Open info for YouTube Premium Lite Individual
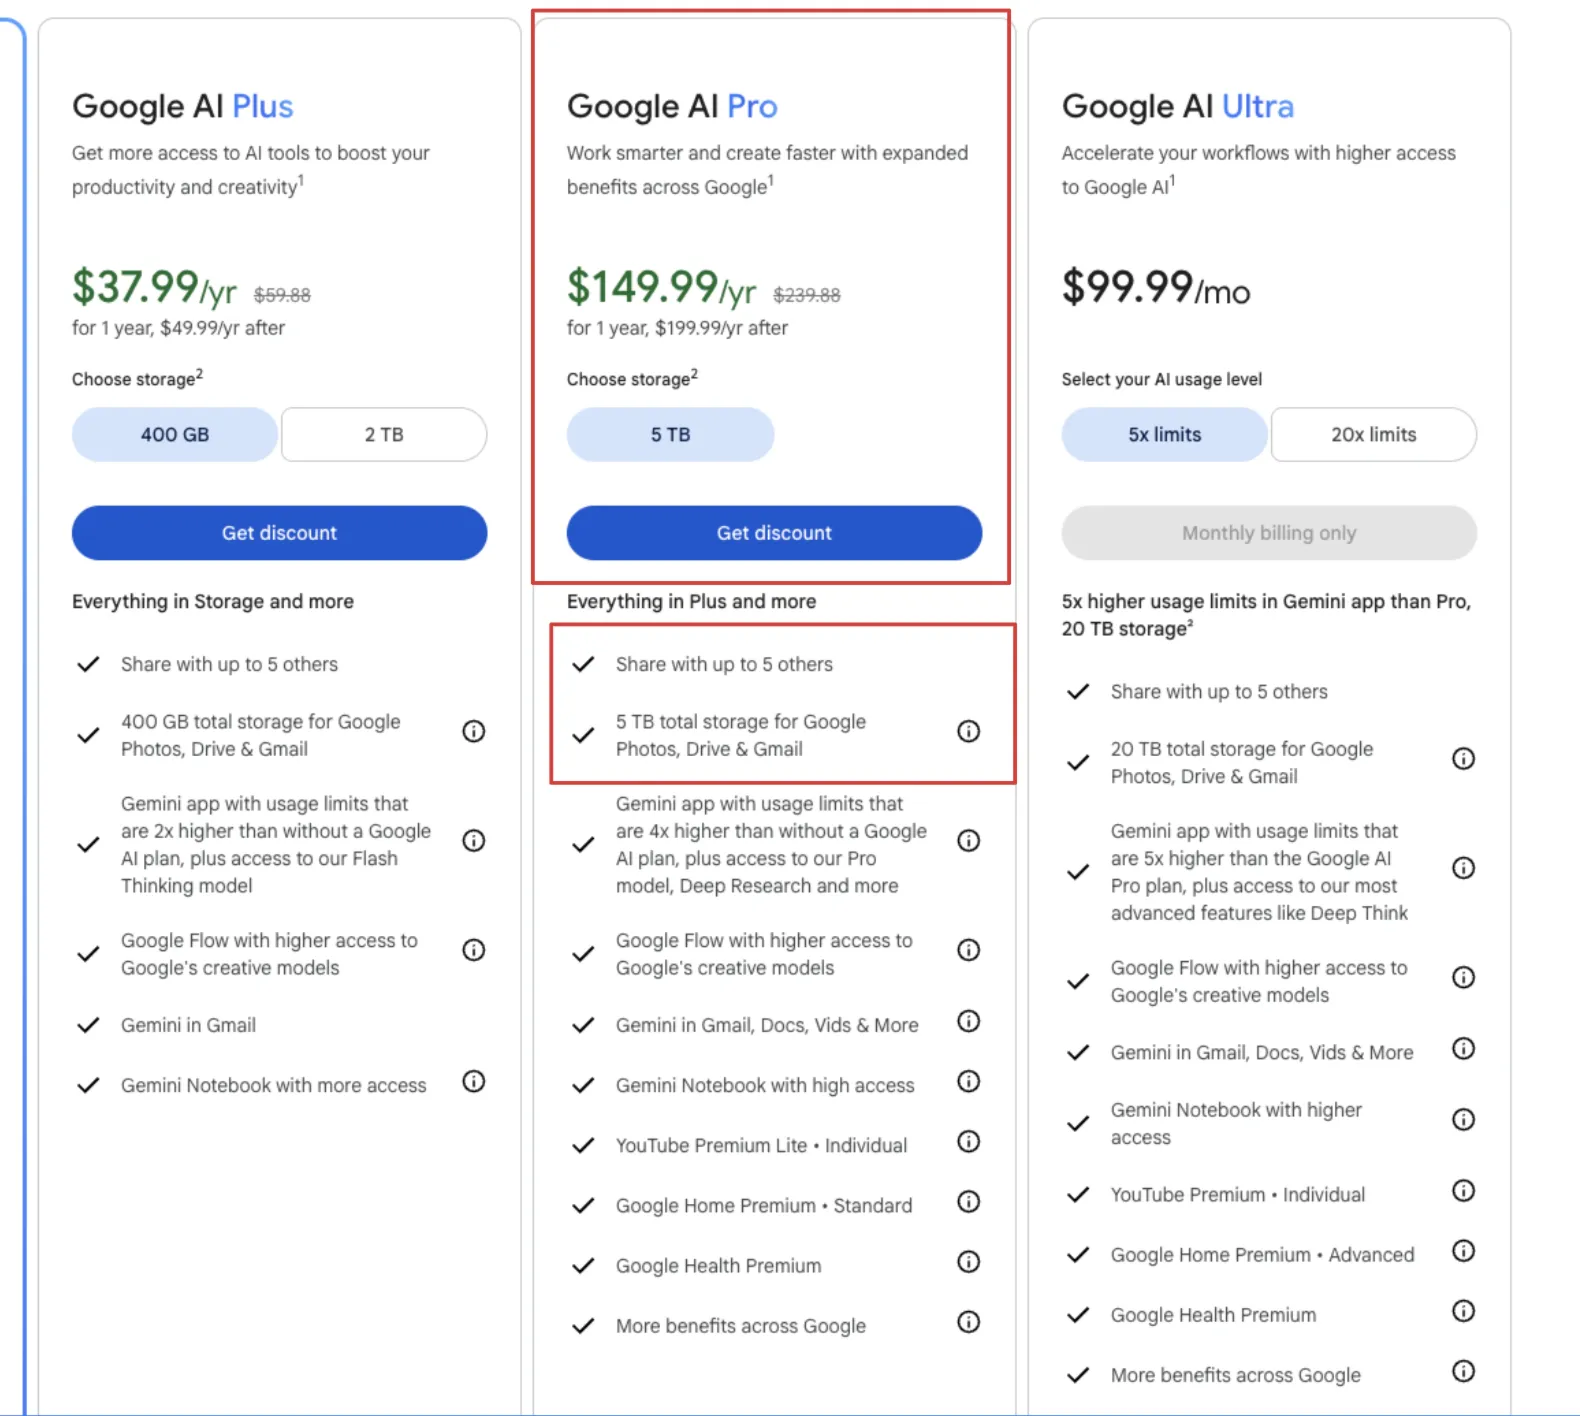 coord(968,1141)
